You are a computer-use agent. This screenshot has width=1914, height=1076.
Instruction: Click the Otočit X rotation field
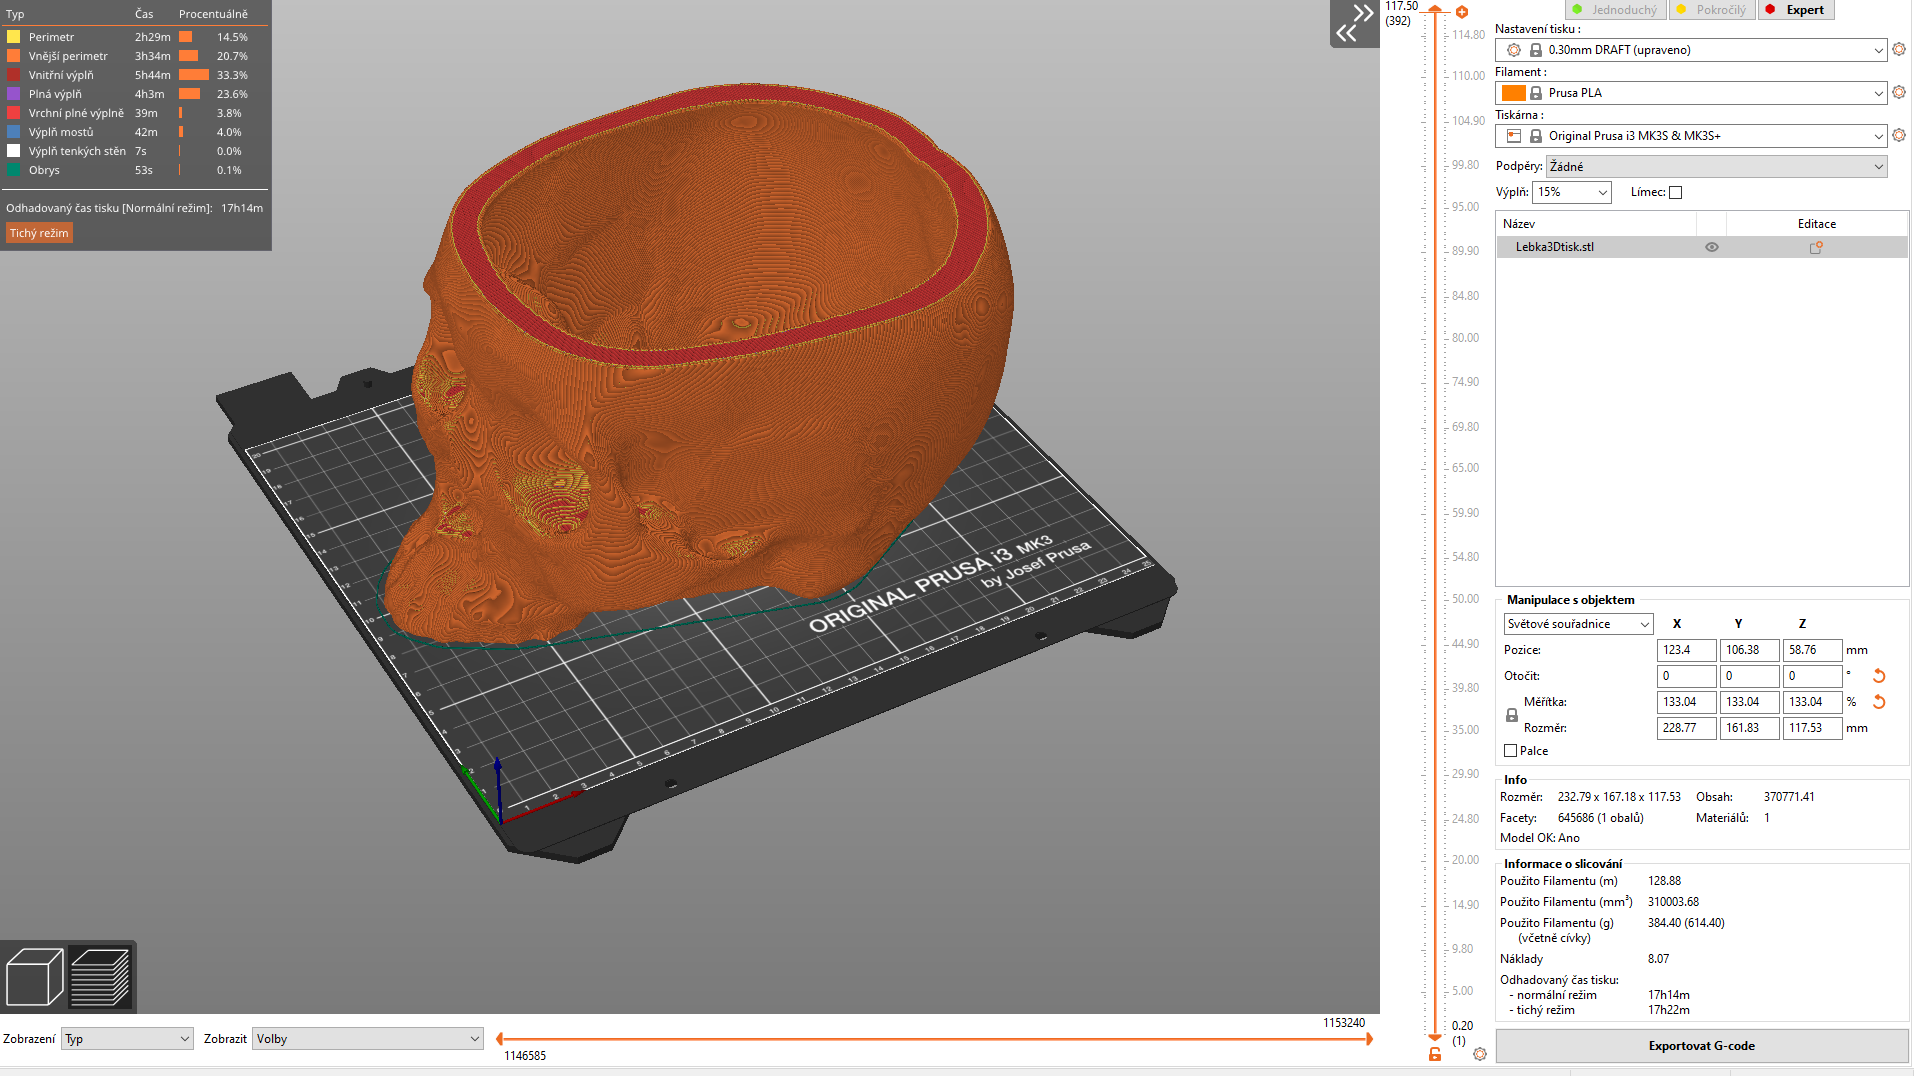coord(1686,676)
